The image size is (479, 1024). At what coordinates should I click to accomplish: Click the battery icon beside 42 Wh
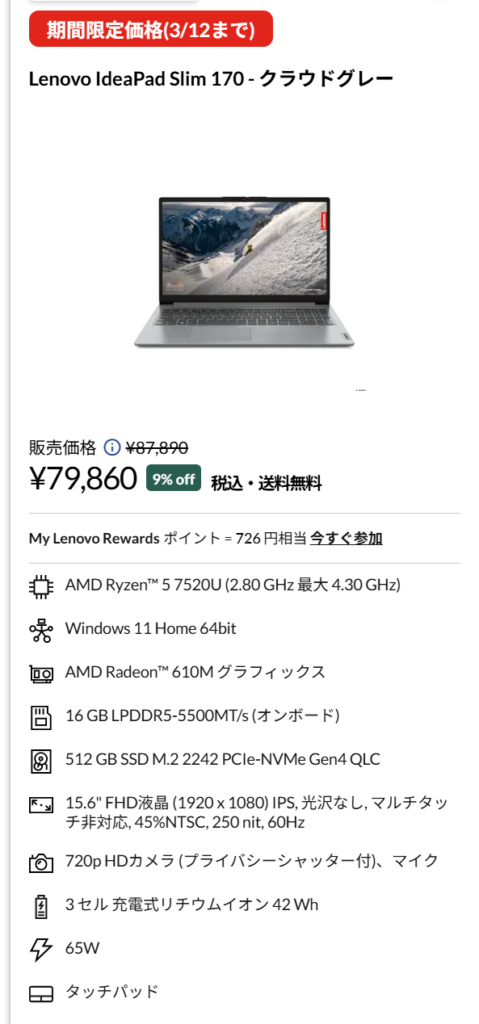coord(41,906)
